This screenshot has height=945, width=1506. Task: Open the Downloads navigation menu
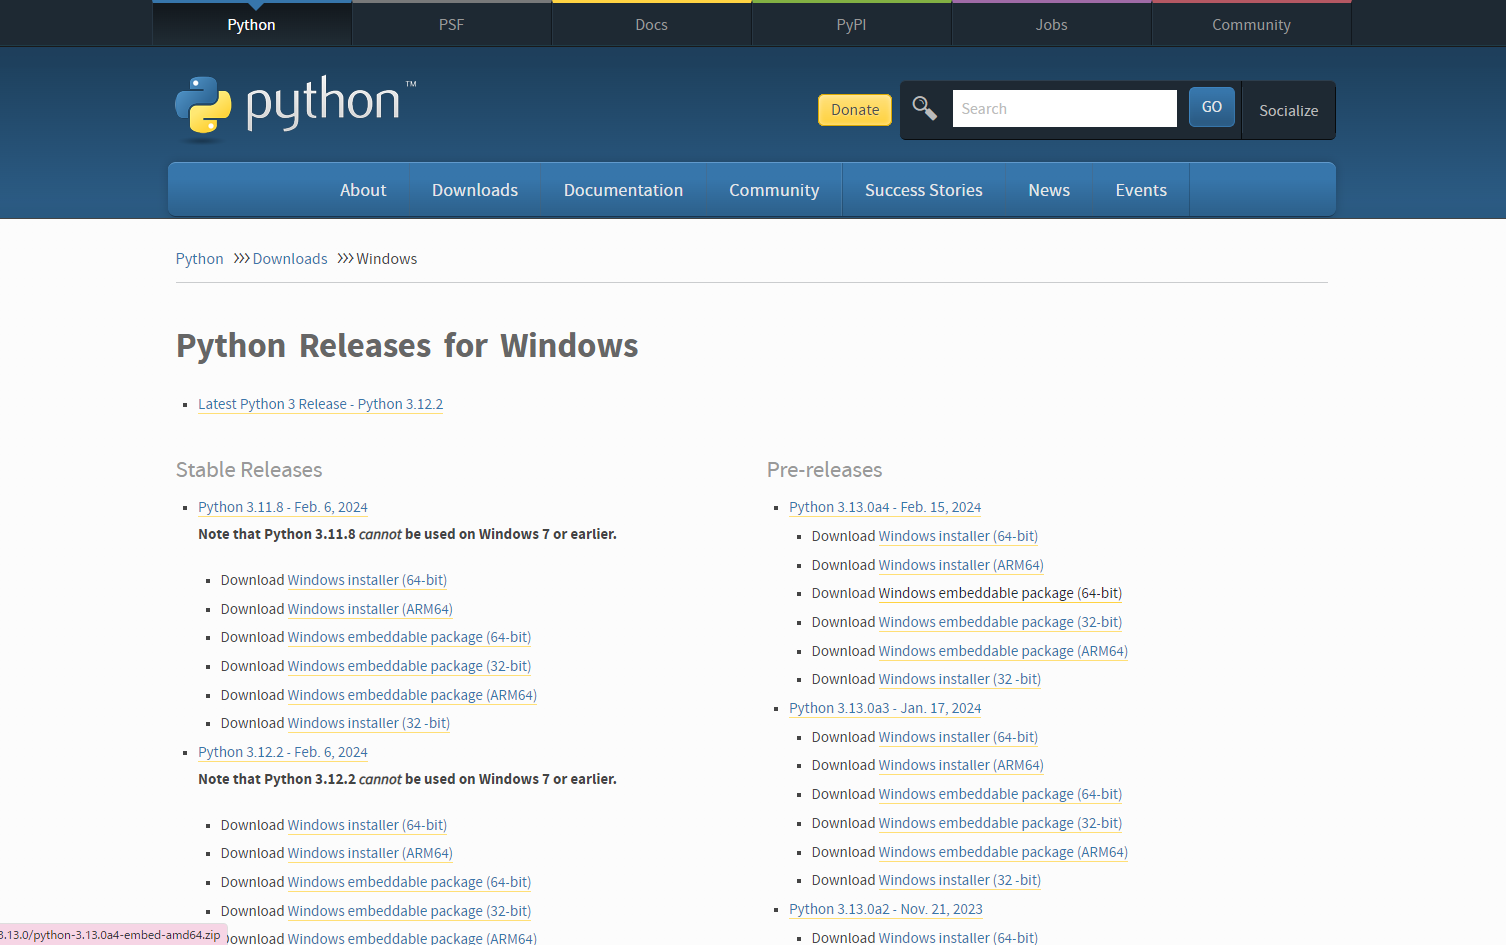tap(475, 190)
